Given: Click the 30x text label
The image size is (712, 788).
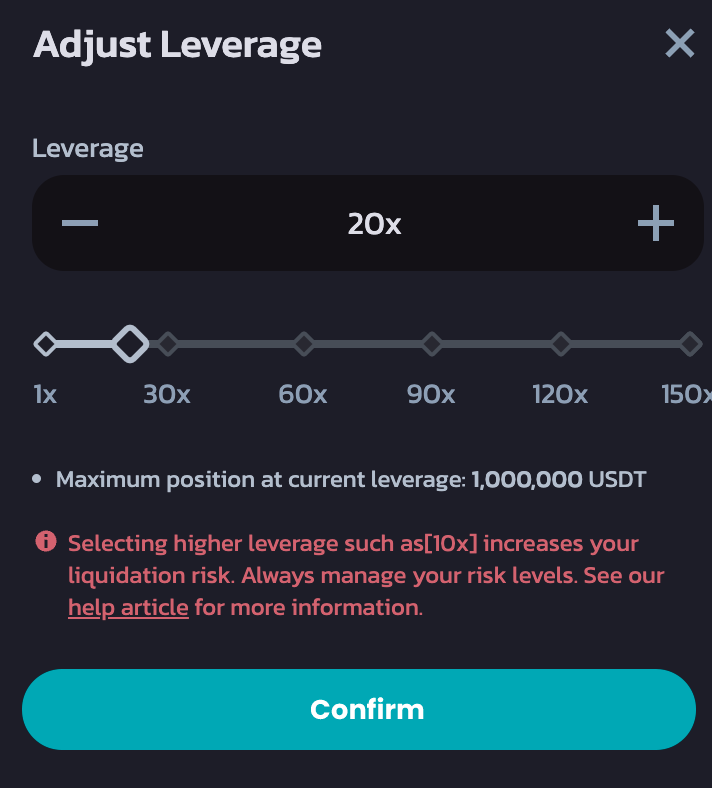Looking at the screenshot, I should [x=167, y=394].
